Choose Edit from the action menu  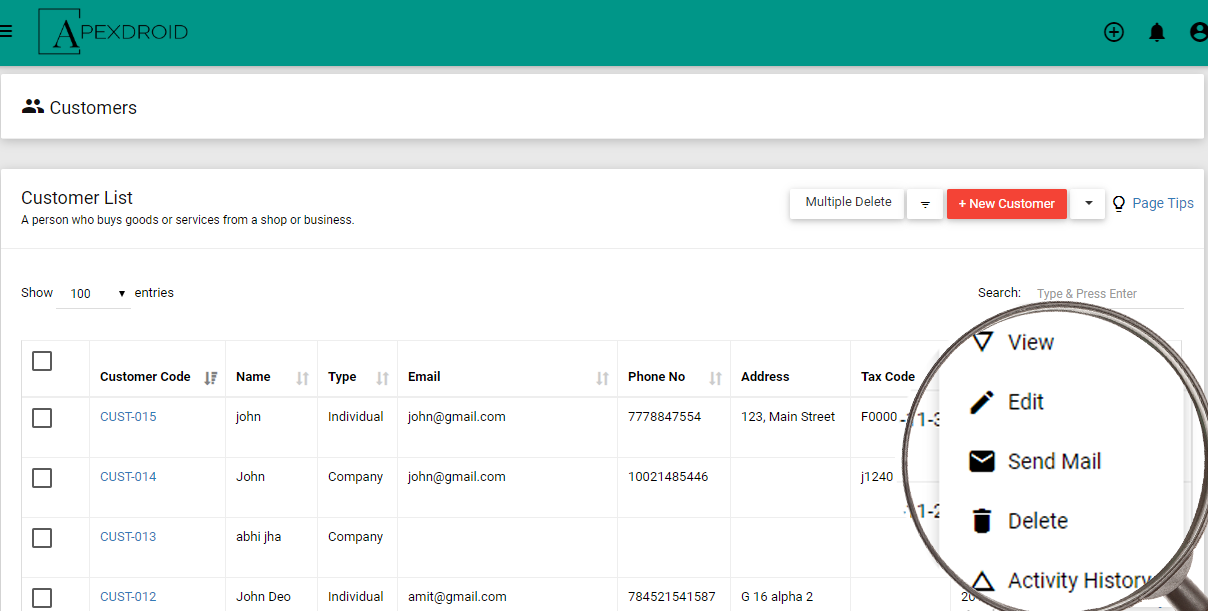[x=1026, y=402]
